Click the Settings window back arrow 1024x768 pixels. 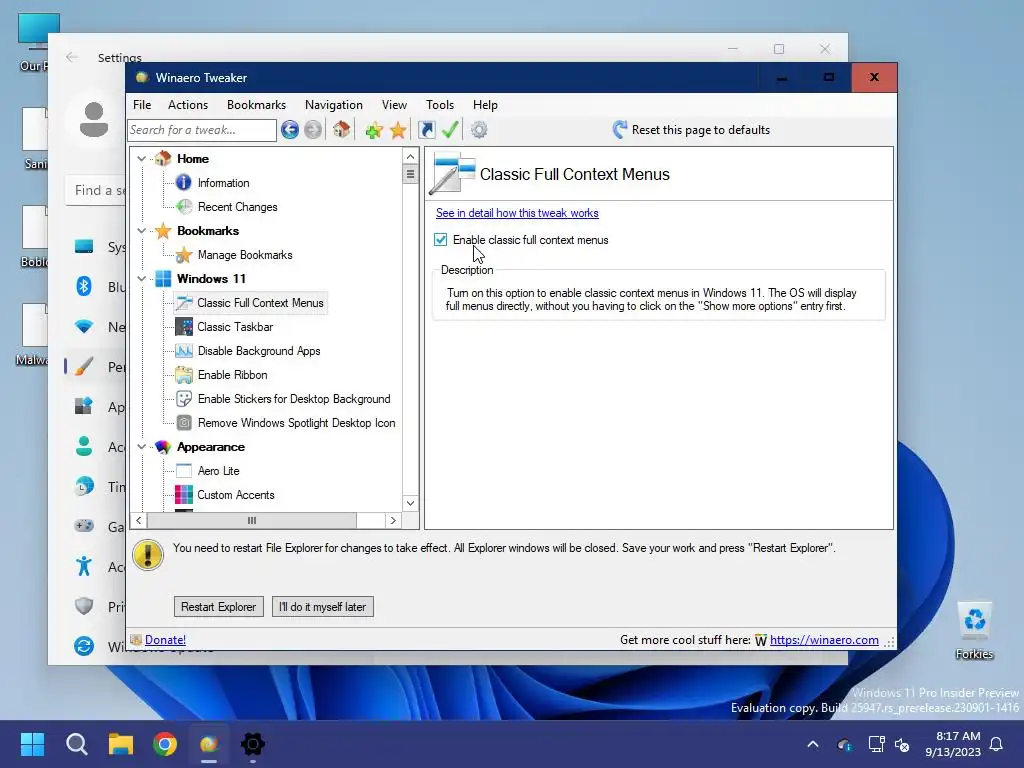coord(72,57)
